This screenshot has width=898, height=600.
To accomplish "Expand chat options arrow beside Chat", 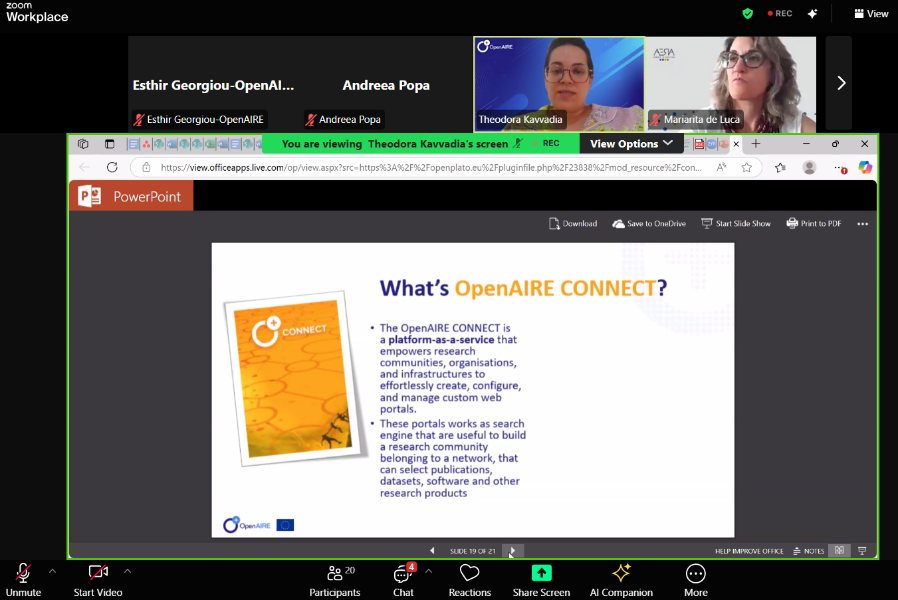I will [x=428, y=571].
